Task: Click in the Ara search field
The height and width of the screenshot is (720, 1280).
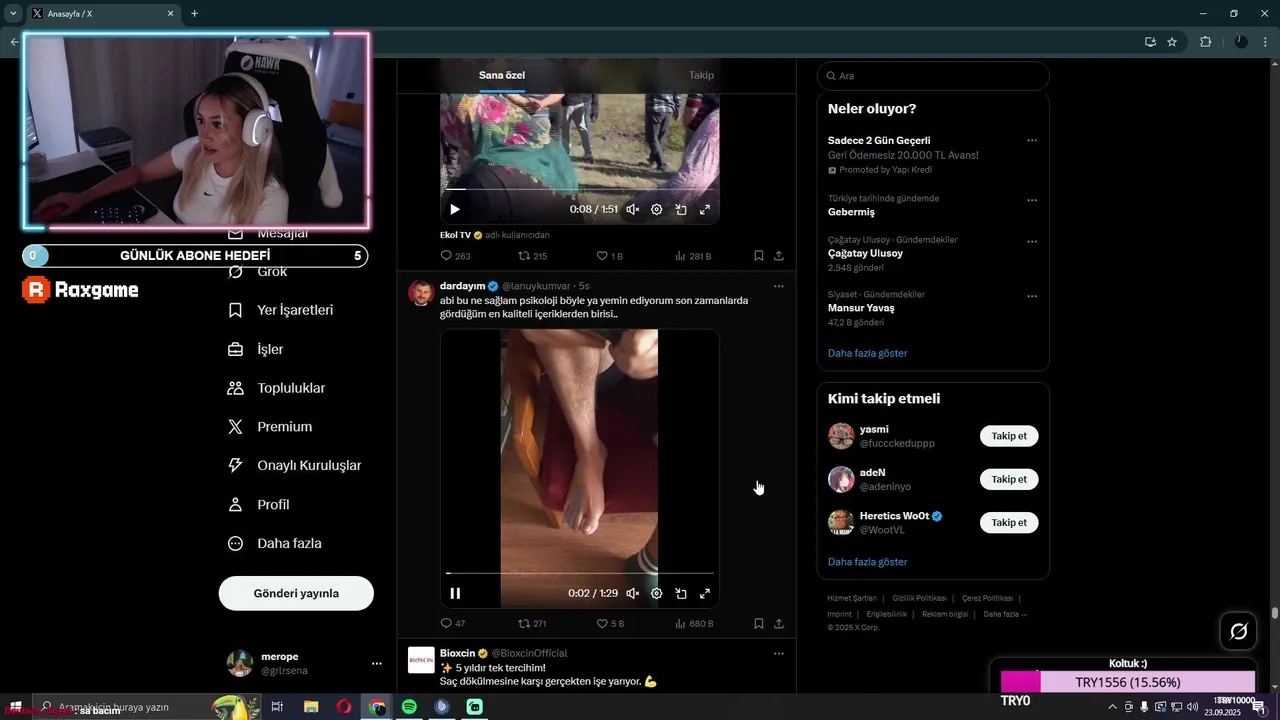Action: (933, 76)
